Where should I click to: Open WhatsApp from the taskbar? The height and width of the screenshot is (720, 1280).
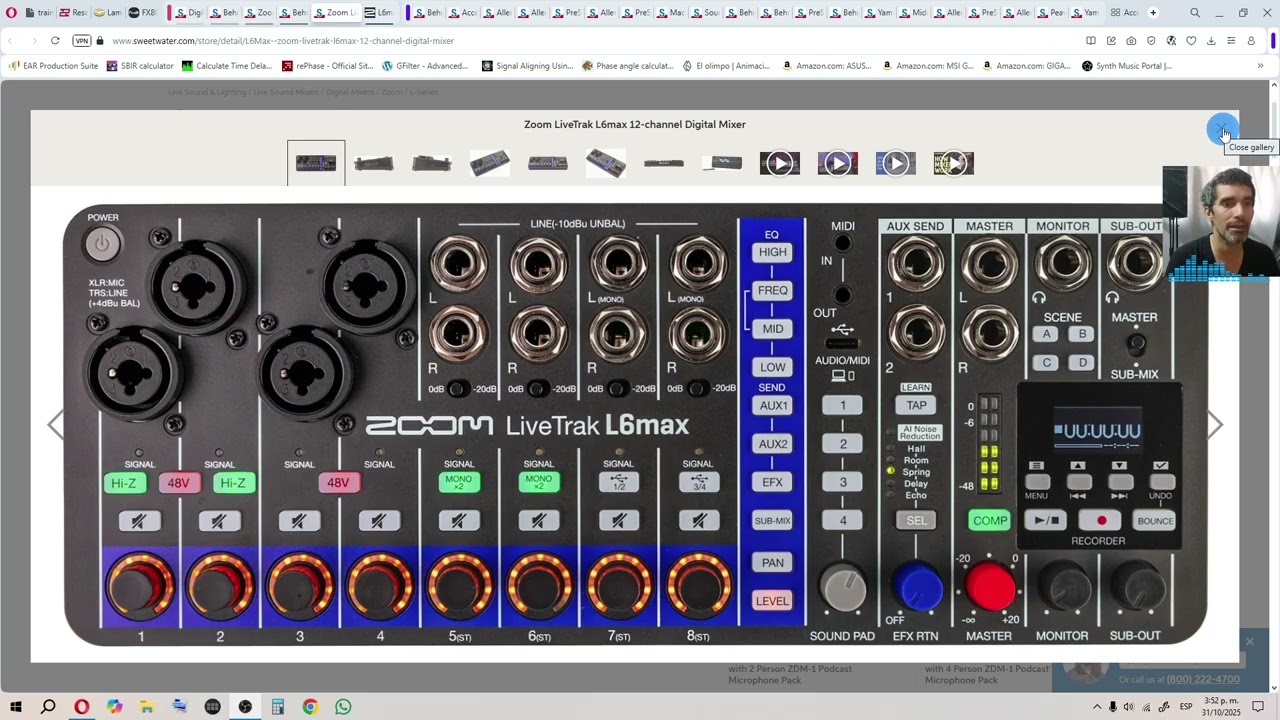click(343, 707)
